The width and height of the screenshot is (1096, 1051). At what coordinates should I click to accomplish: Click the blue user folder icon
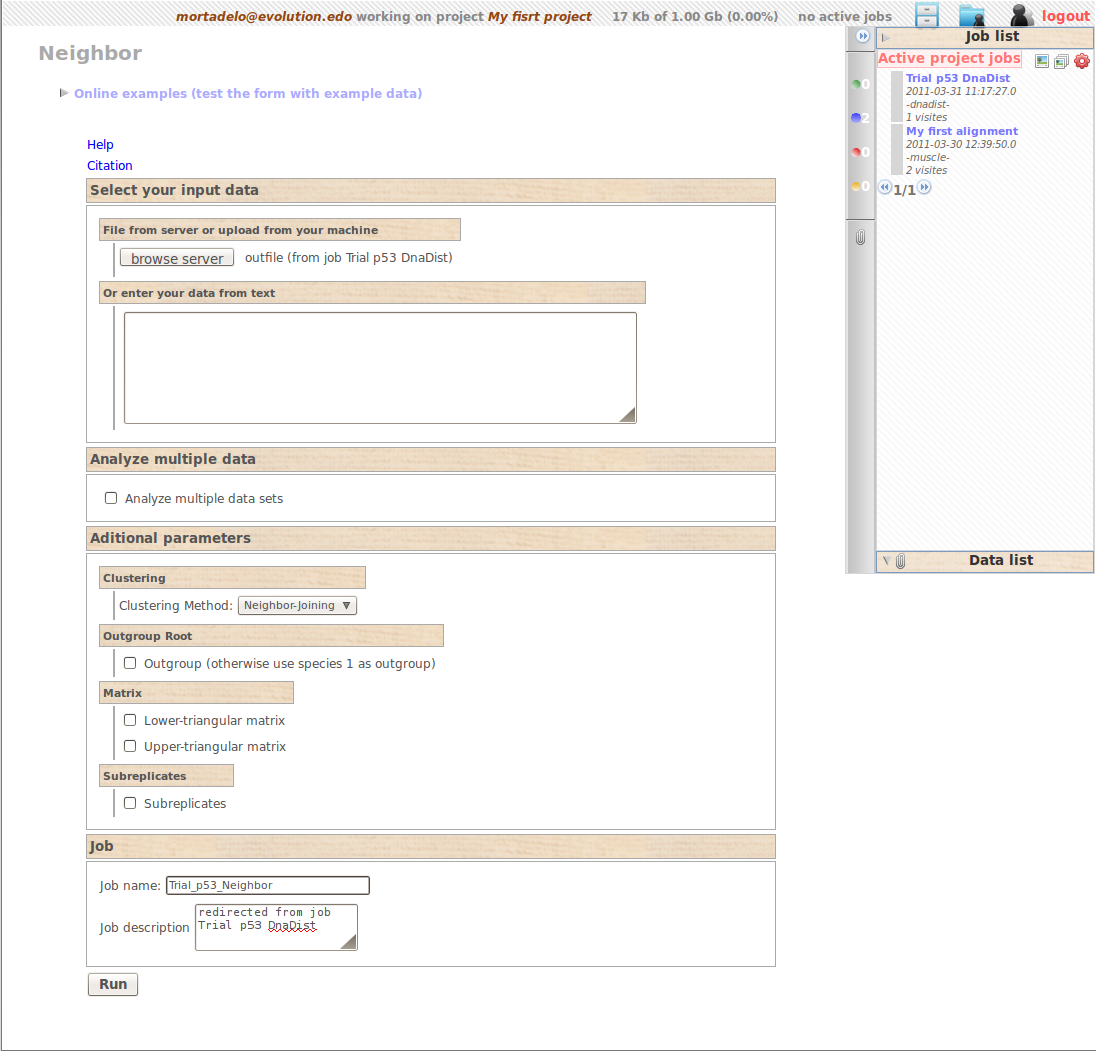pyautogui.click(x=971, y=15)
